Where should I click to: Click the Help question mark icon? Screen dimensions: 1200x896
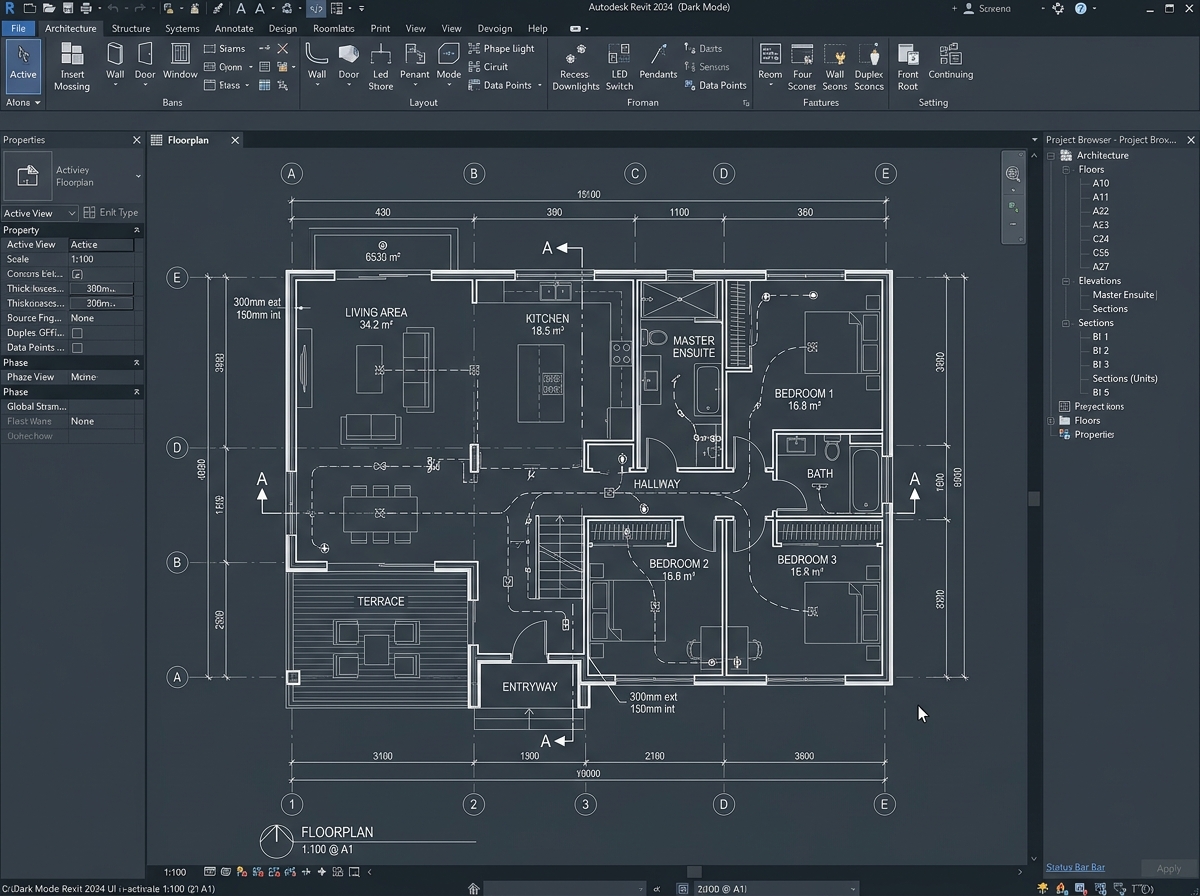(1081, 8)
